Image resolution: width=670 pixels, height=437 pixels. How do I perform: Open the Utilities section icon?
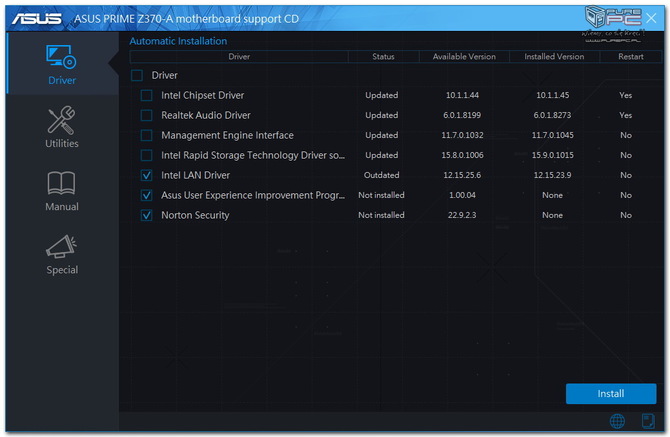61,120
